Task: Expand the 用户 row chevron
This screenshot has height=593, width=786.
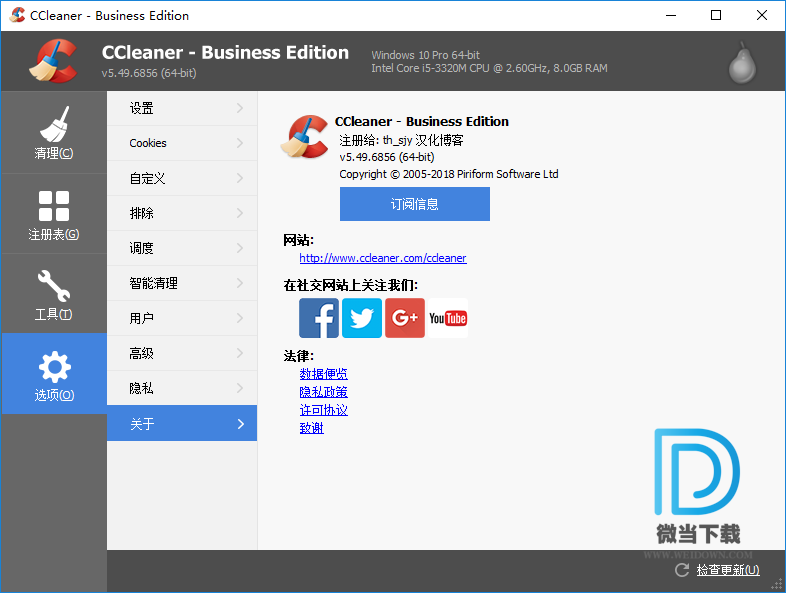Action: [240, 318]
